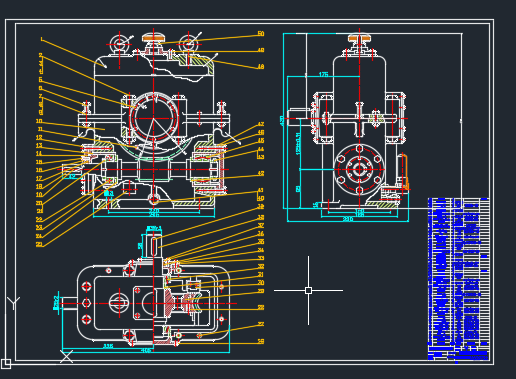Select part number label 12
Viewport: 516px width, 379px height.
click(39, 137)
